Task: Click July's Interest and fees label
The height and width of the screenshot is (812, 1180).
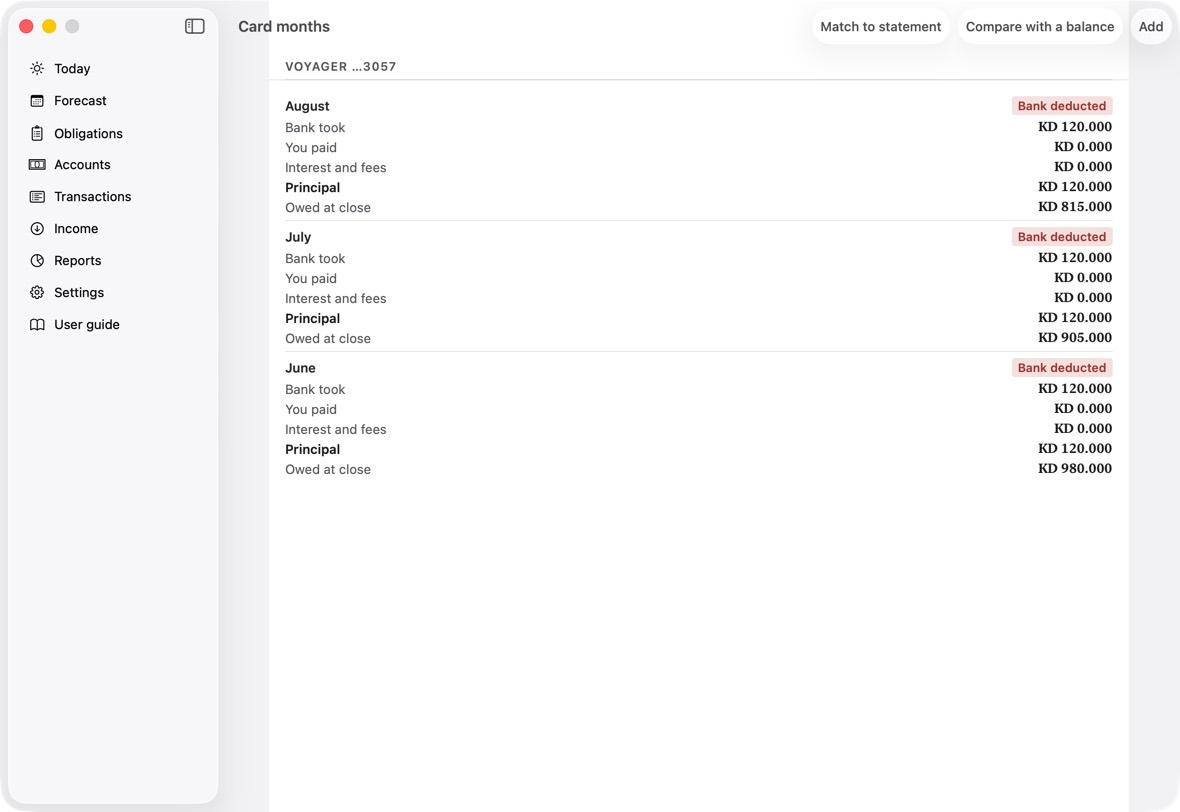Action: pos(336,299)
